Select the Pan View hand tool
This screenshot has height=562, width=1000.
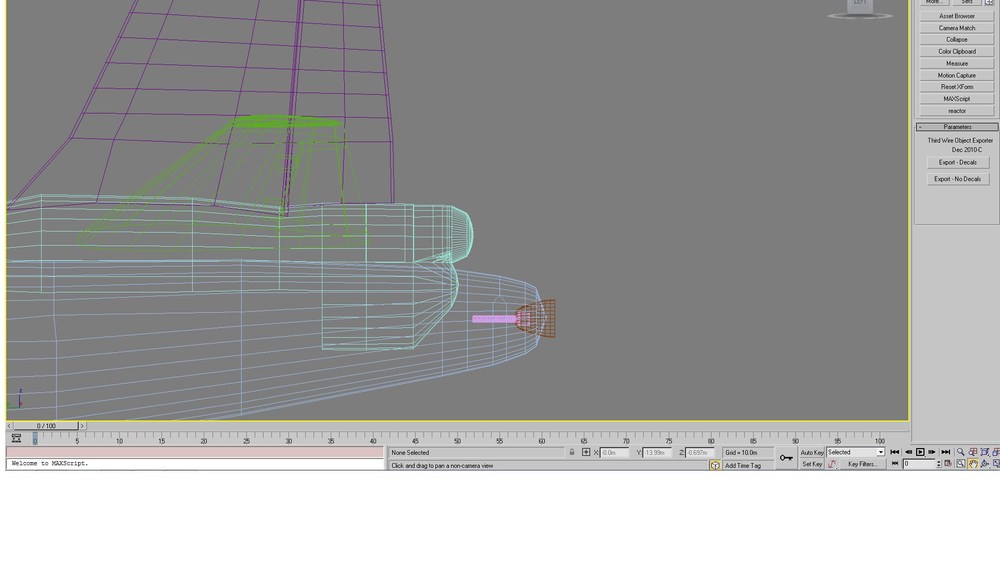click(x=973, y=464)
